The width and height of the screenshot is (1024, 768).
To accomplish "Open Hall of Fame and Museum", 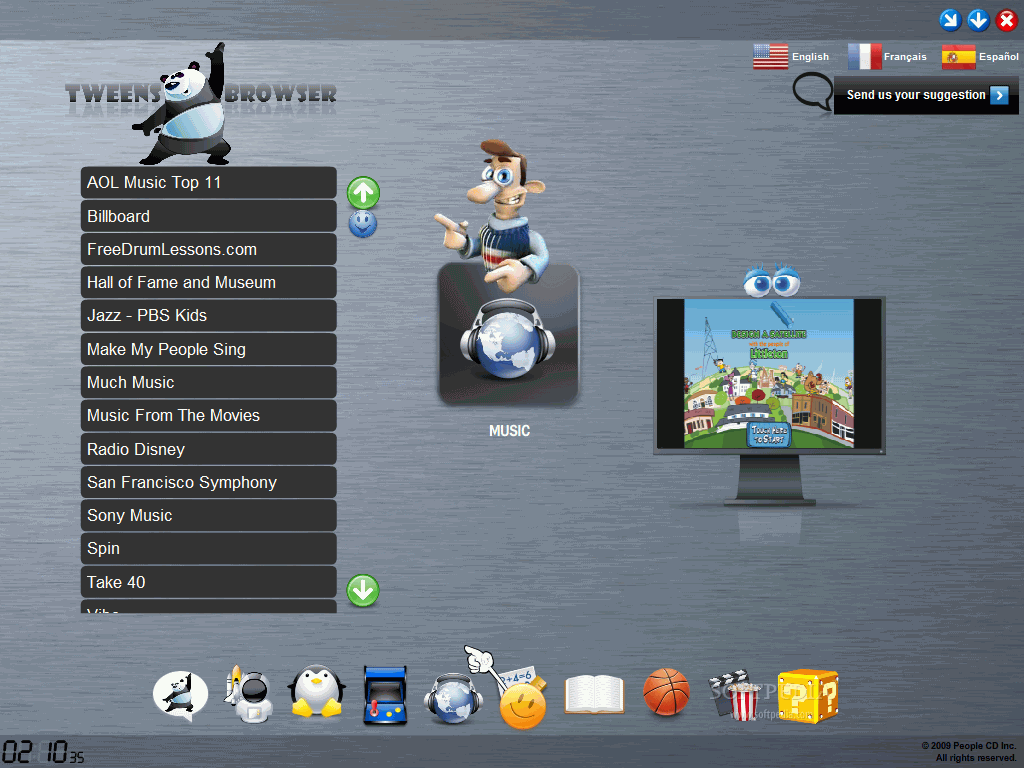I will (x=208, y=282).
